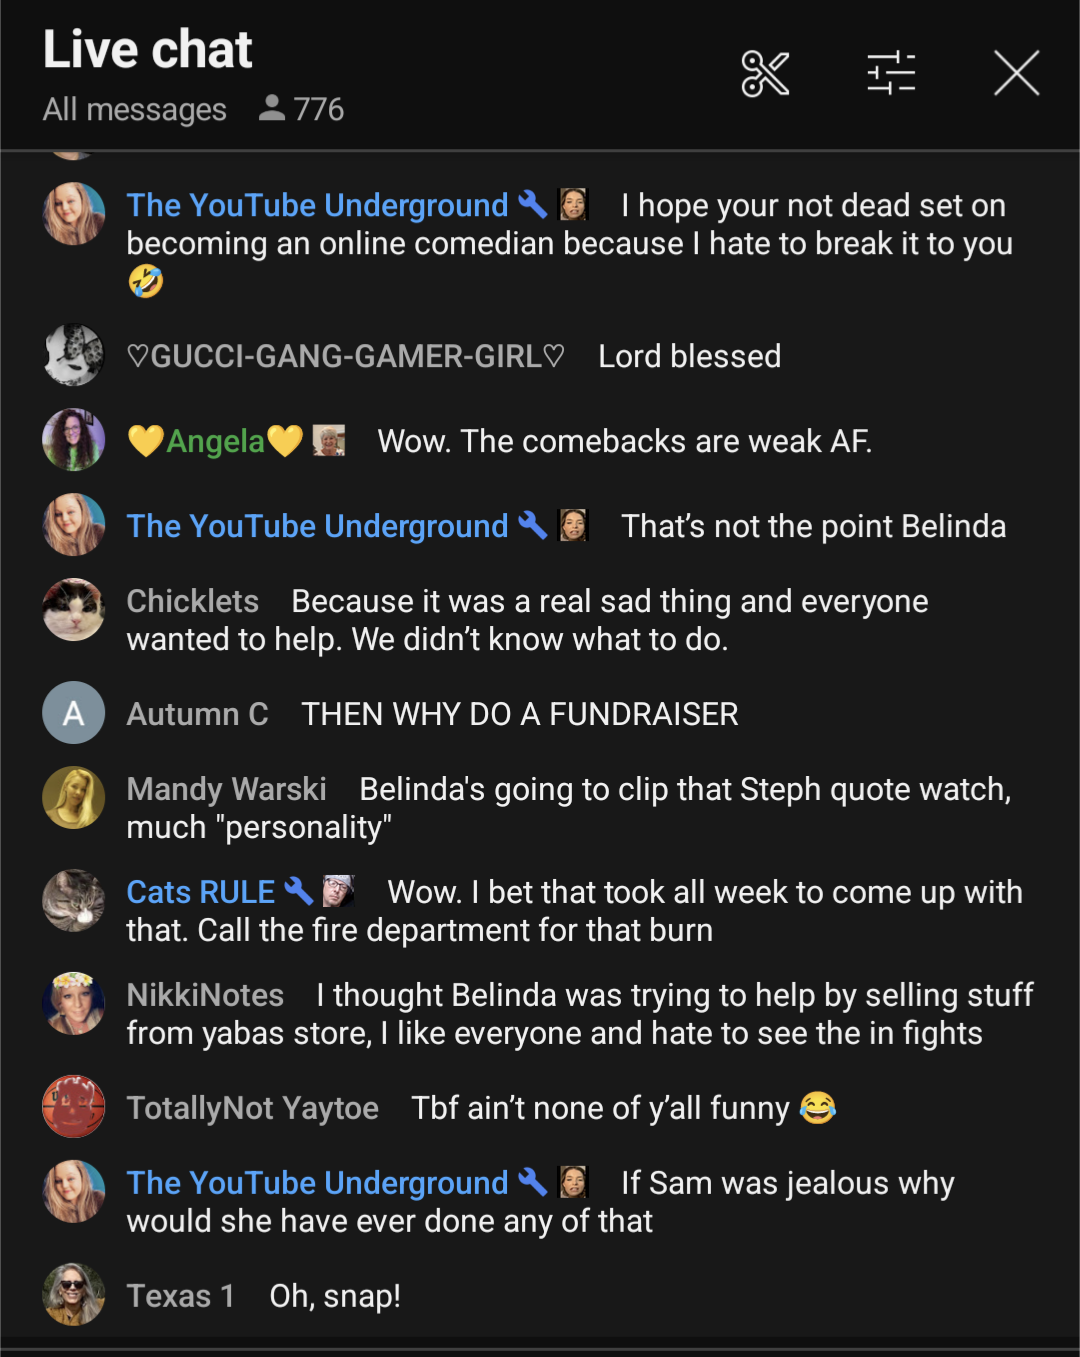Select the GUCCI-GANG-GAMER-GIRL username
This screenshot has height=1357, width=1080.
tap(346, 356)
